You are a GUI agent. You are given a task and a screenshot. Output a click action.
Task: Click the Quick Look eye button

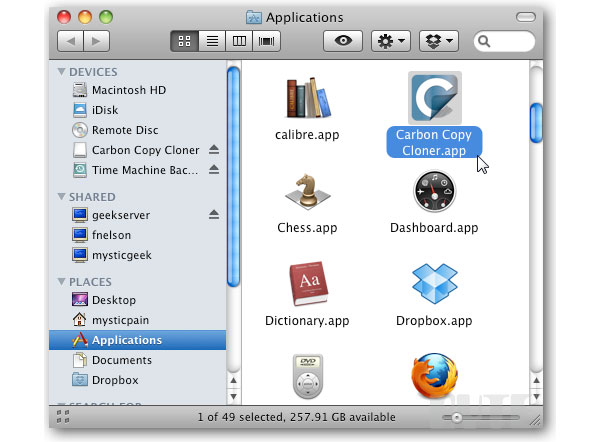[343, 41]
